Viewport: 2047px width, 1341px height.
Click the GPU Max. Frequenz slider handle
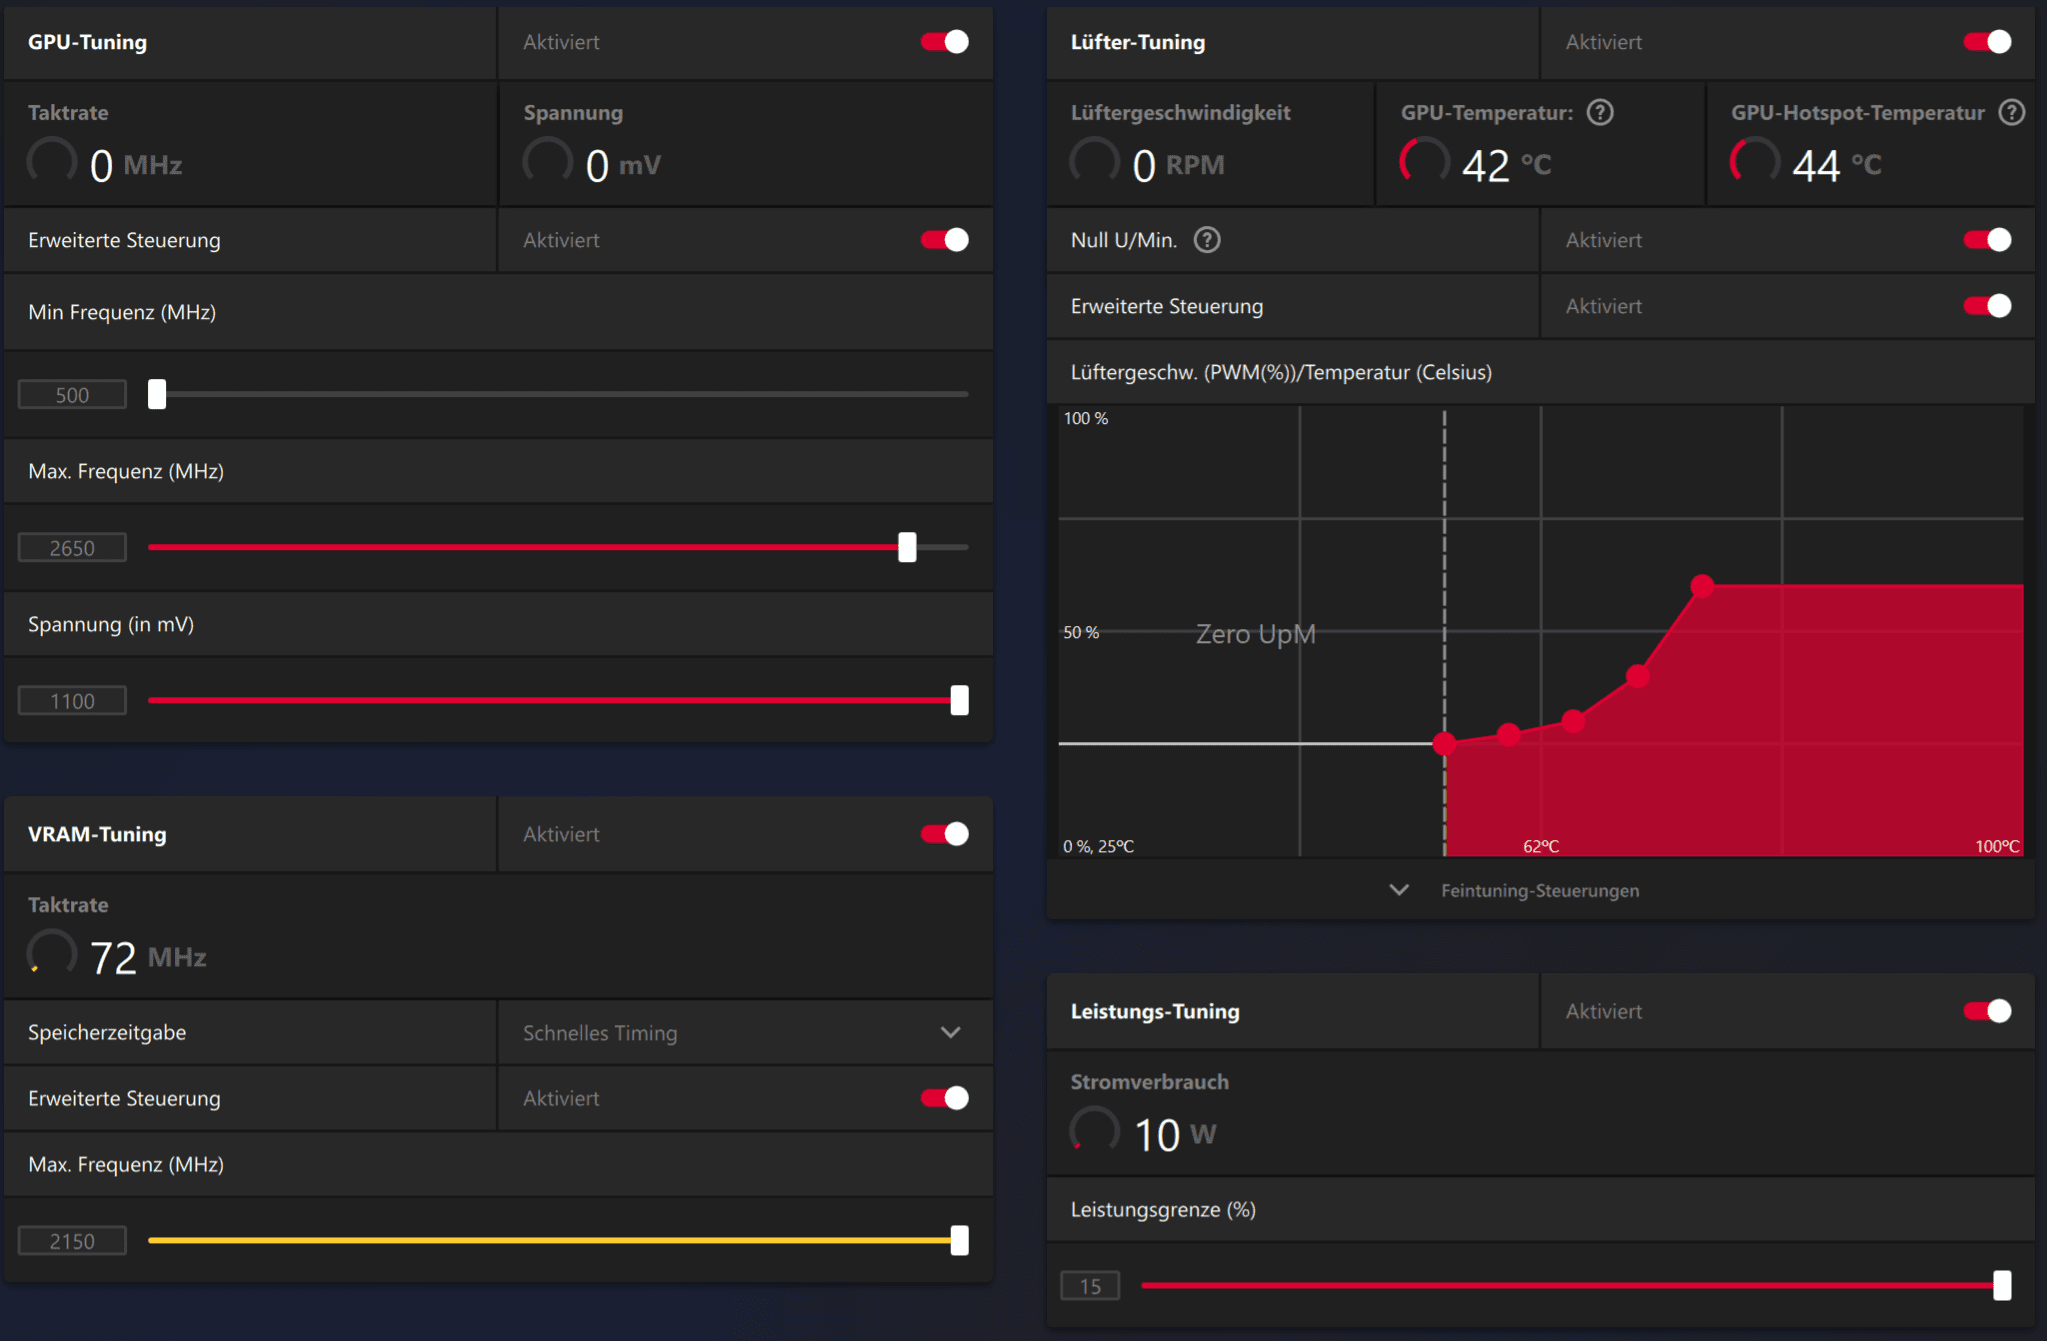tap(907, 547)
